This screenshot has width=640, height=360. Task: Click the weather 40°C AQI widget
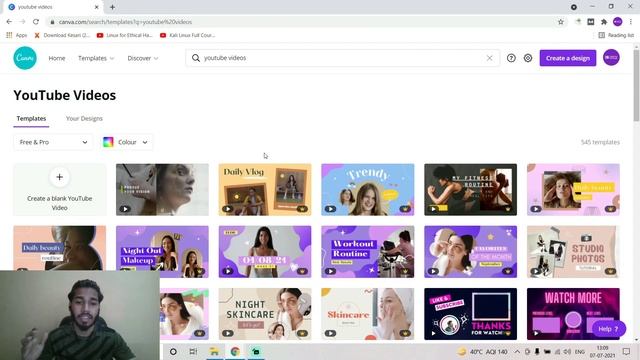[483, 351]
